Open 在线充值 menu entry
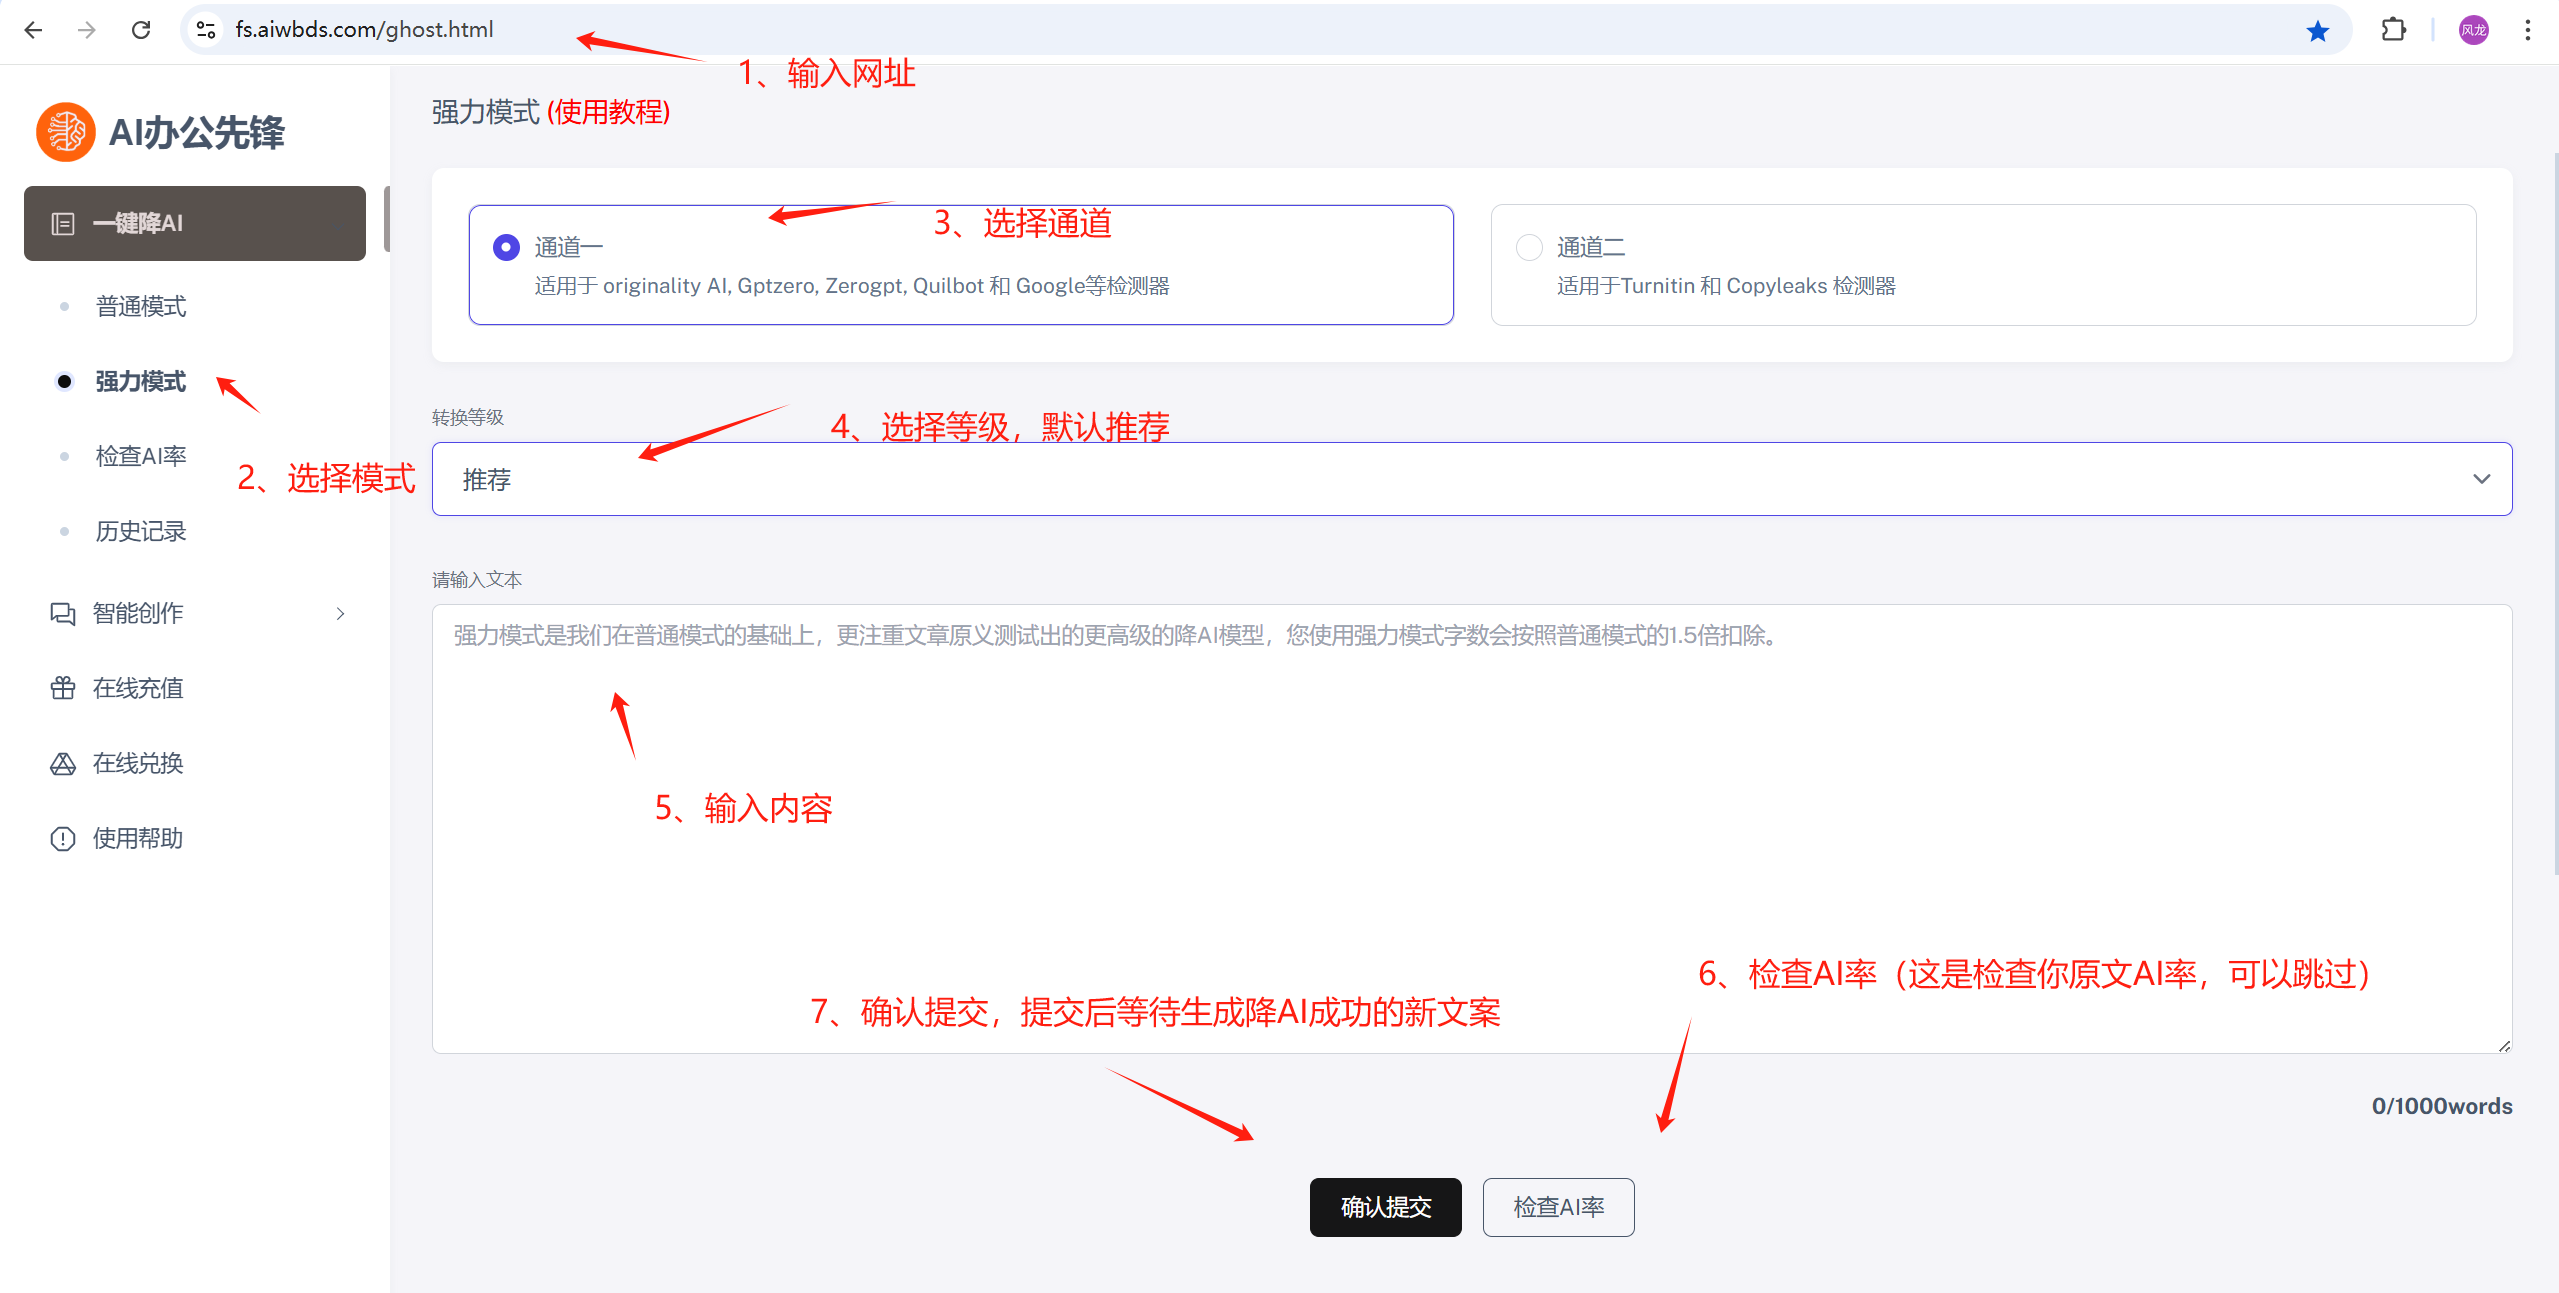The width and height of the screenshot is (2559, 1293). coord(138,688)
